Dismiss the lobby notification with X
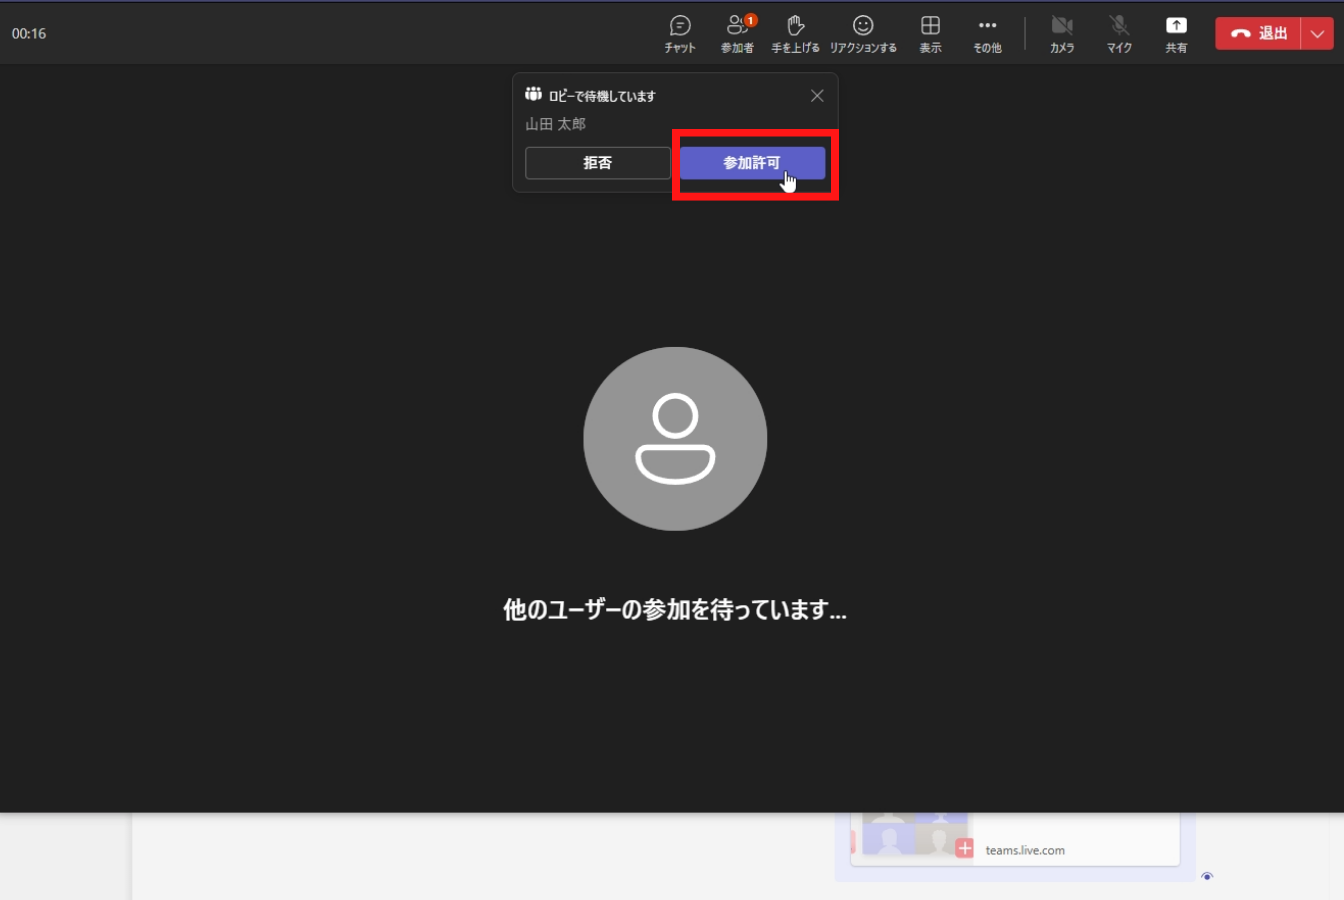 817,96
